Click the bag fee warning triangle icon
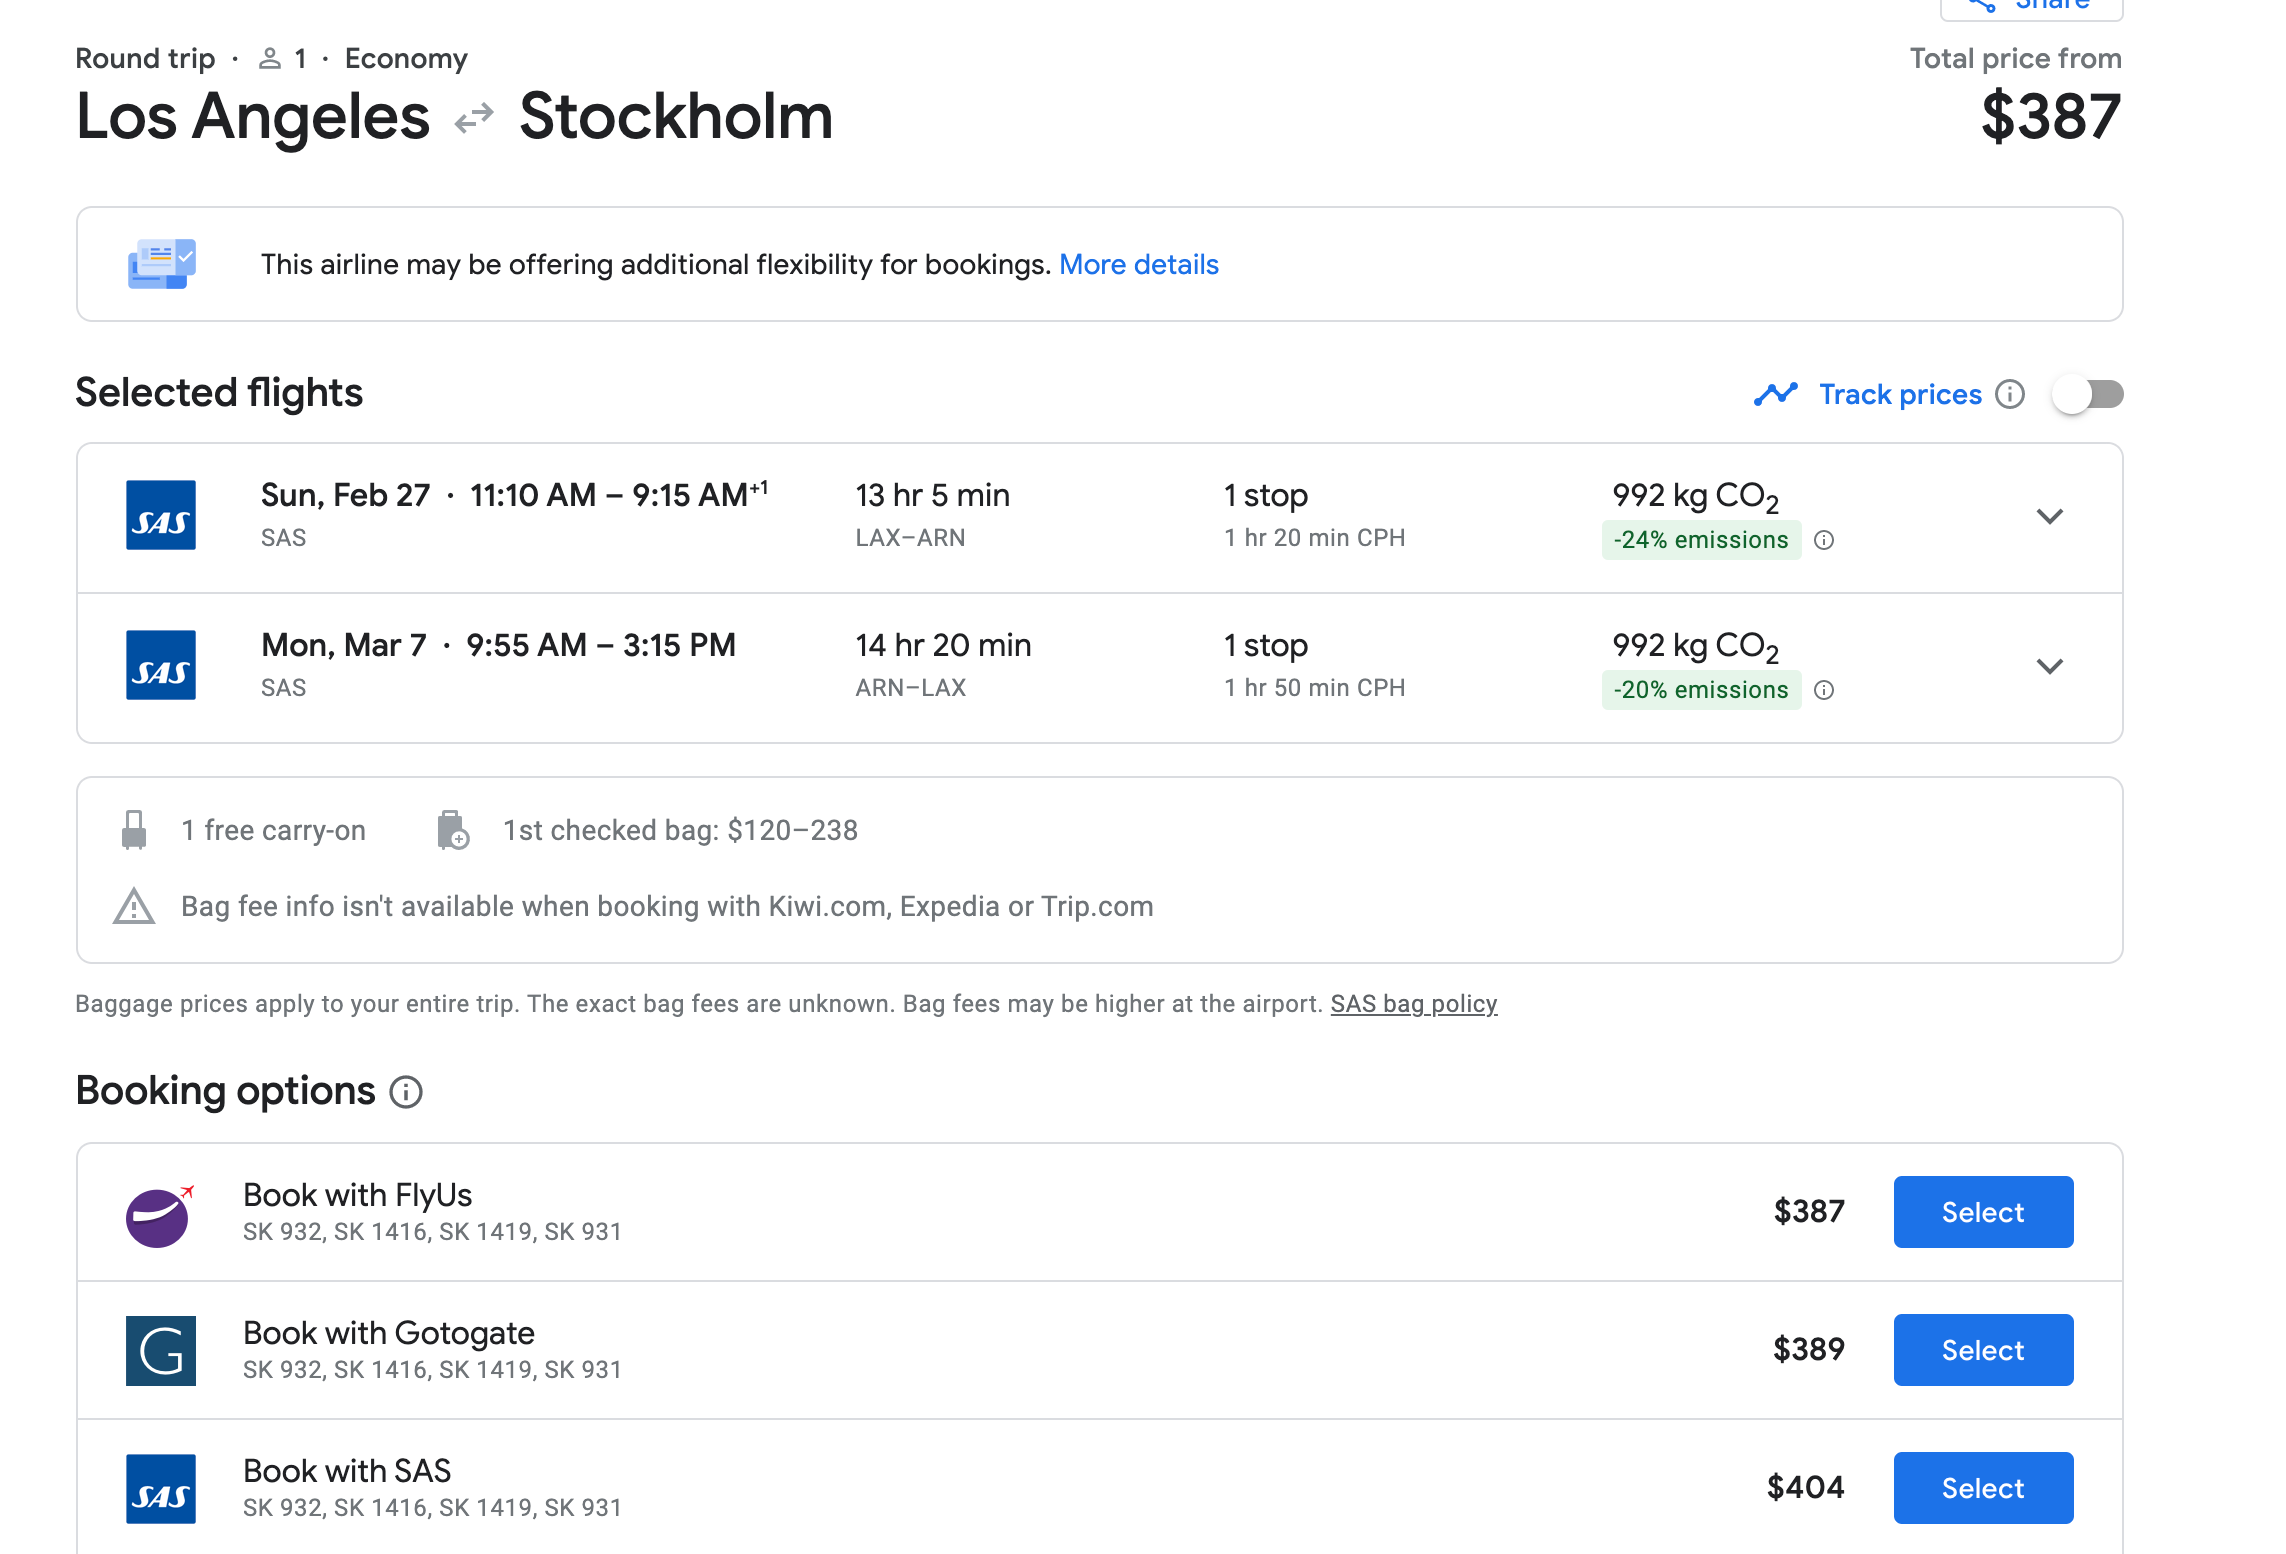The height and width of the screenshot is (1554, 2286). click(133, 906)
